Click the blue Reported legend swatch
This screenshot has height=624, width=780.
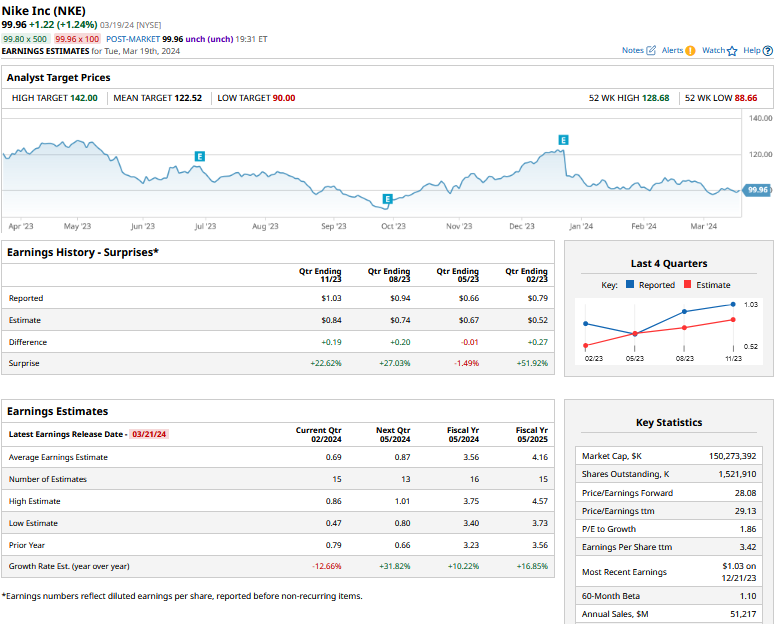630,285
